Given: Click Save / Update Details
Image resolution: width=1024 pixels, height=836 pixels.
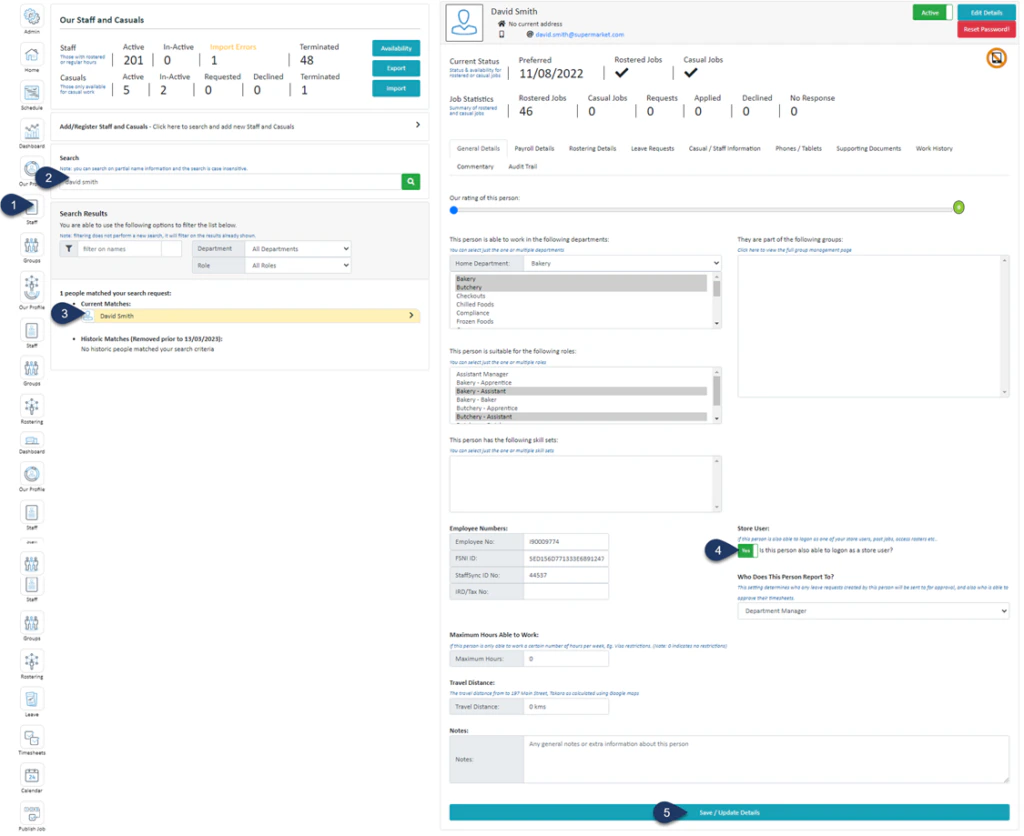Looking at the screenshot, I should click(x=729, y=813).
